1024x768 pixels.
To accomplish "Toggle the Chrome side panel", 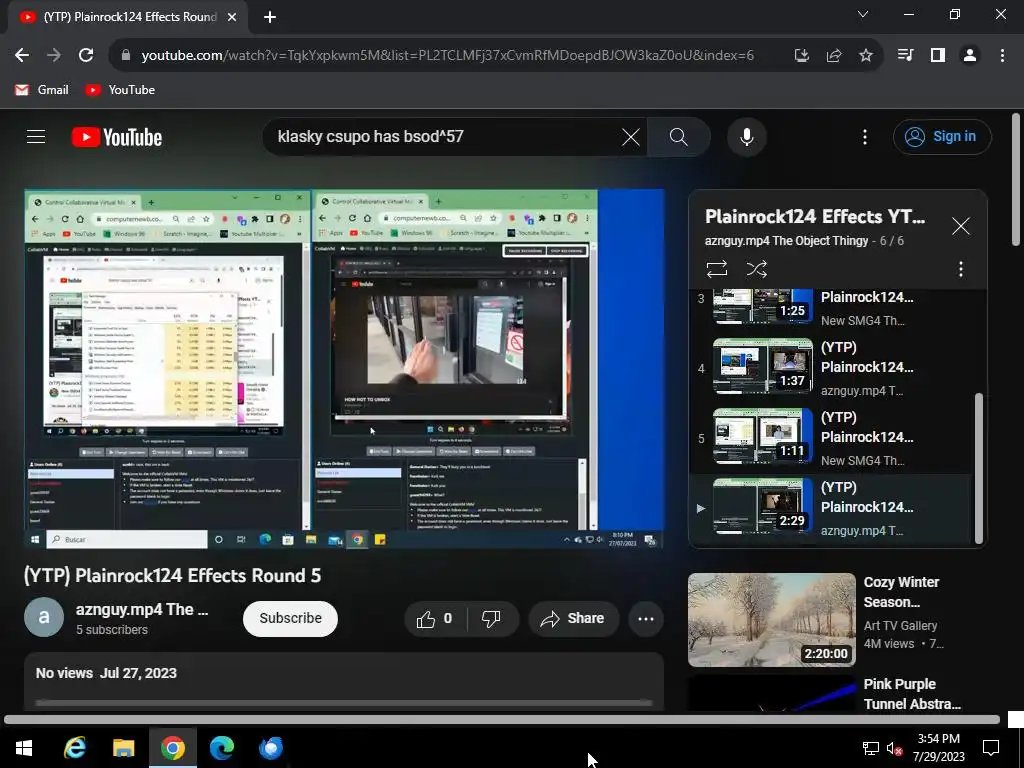I will [x=938, y=56].
